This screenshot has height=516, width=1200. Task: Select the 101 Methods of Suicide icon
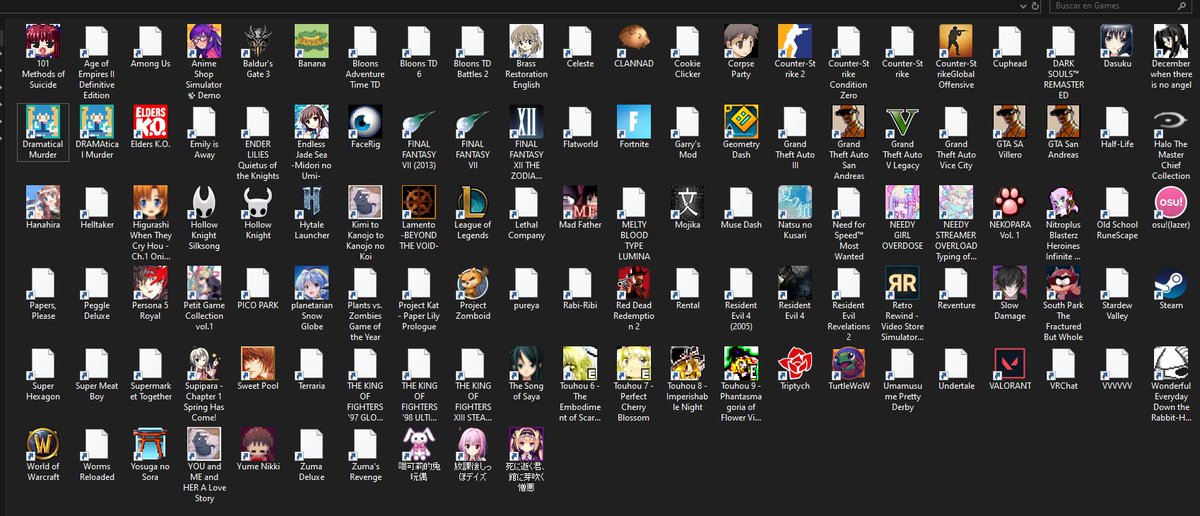(43, 40)
